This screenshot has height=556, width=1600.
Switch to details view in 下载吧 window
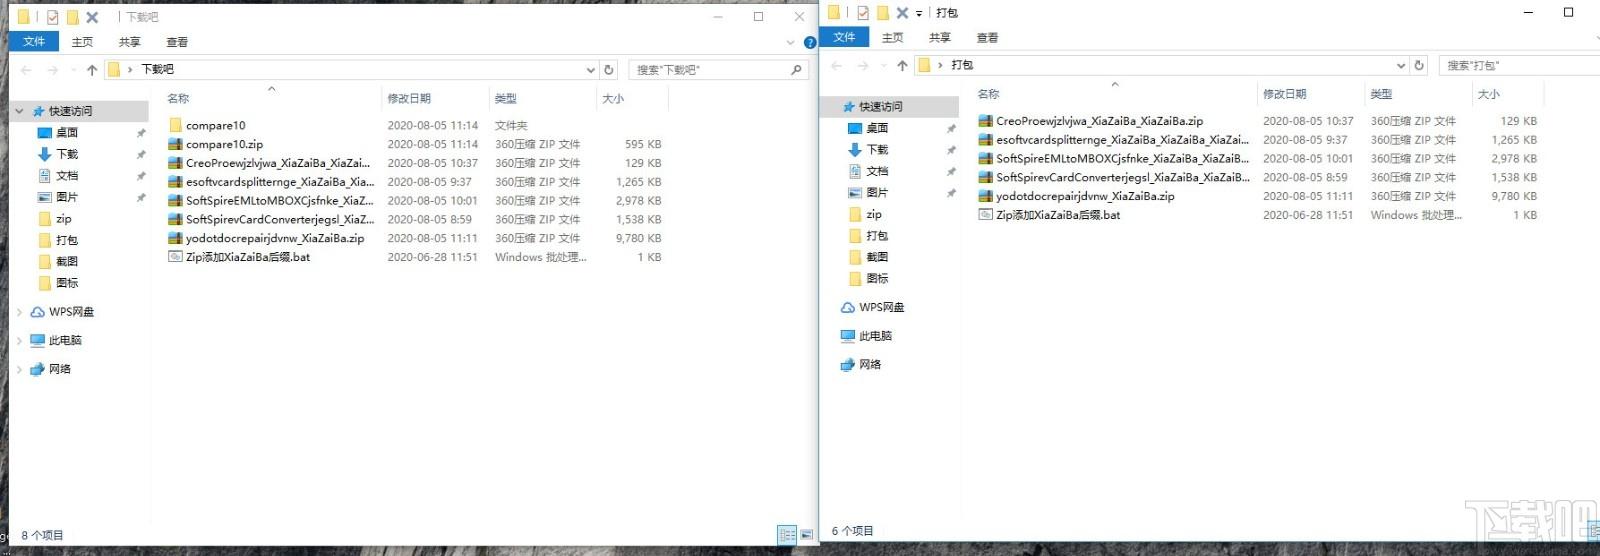pos(787,535)
